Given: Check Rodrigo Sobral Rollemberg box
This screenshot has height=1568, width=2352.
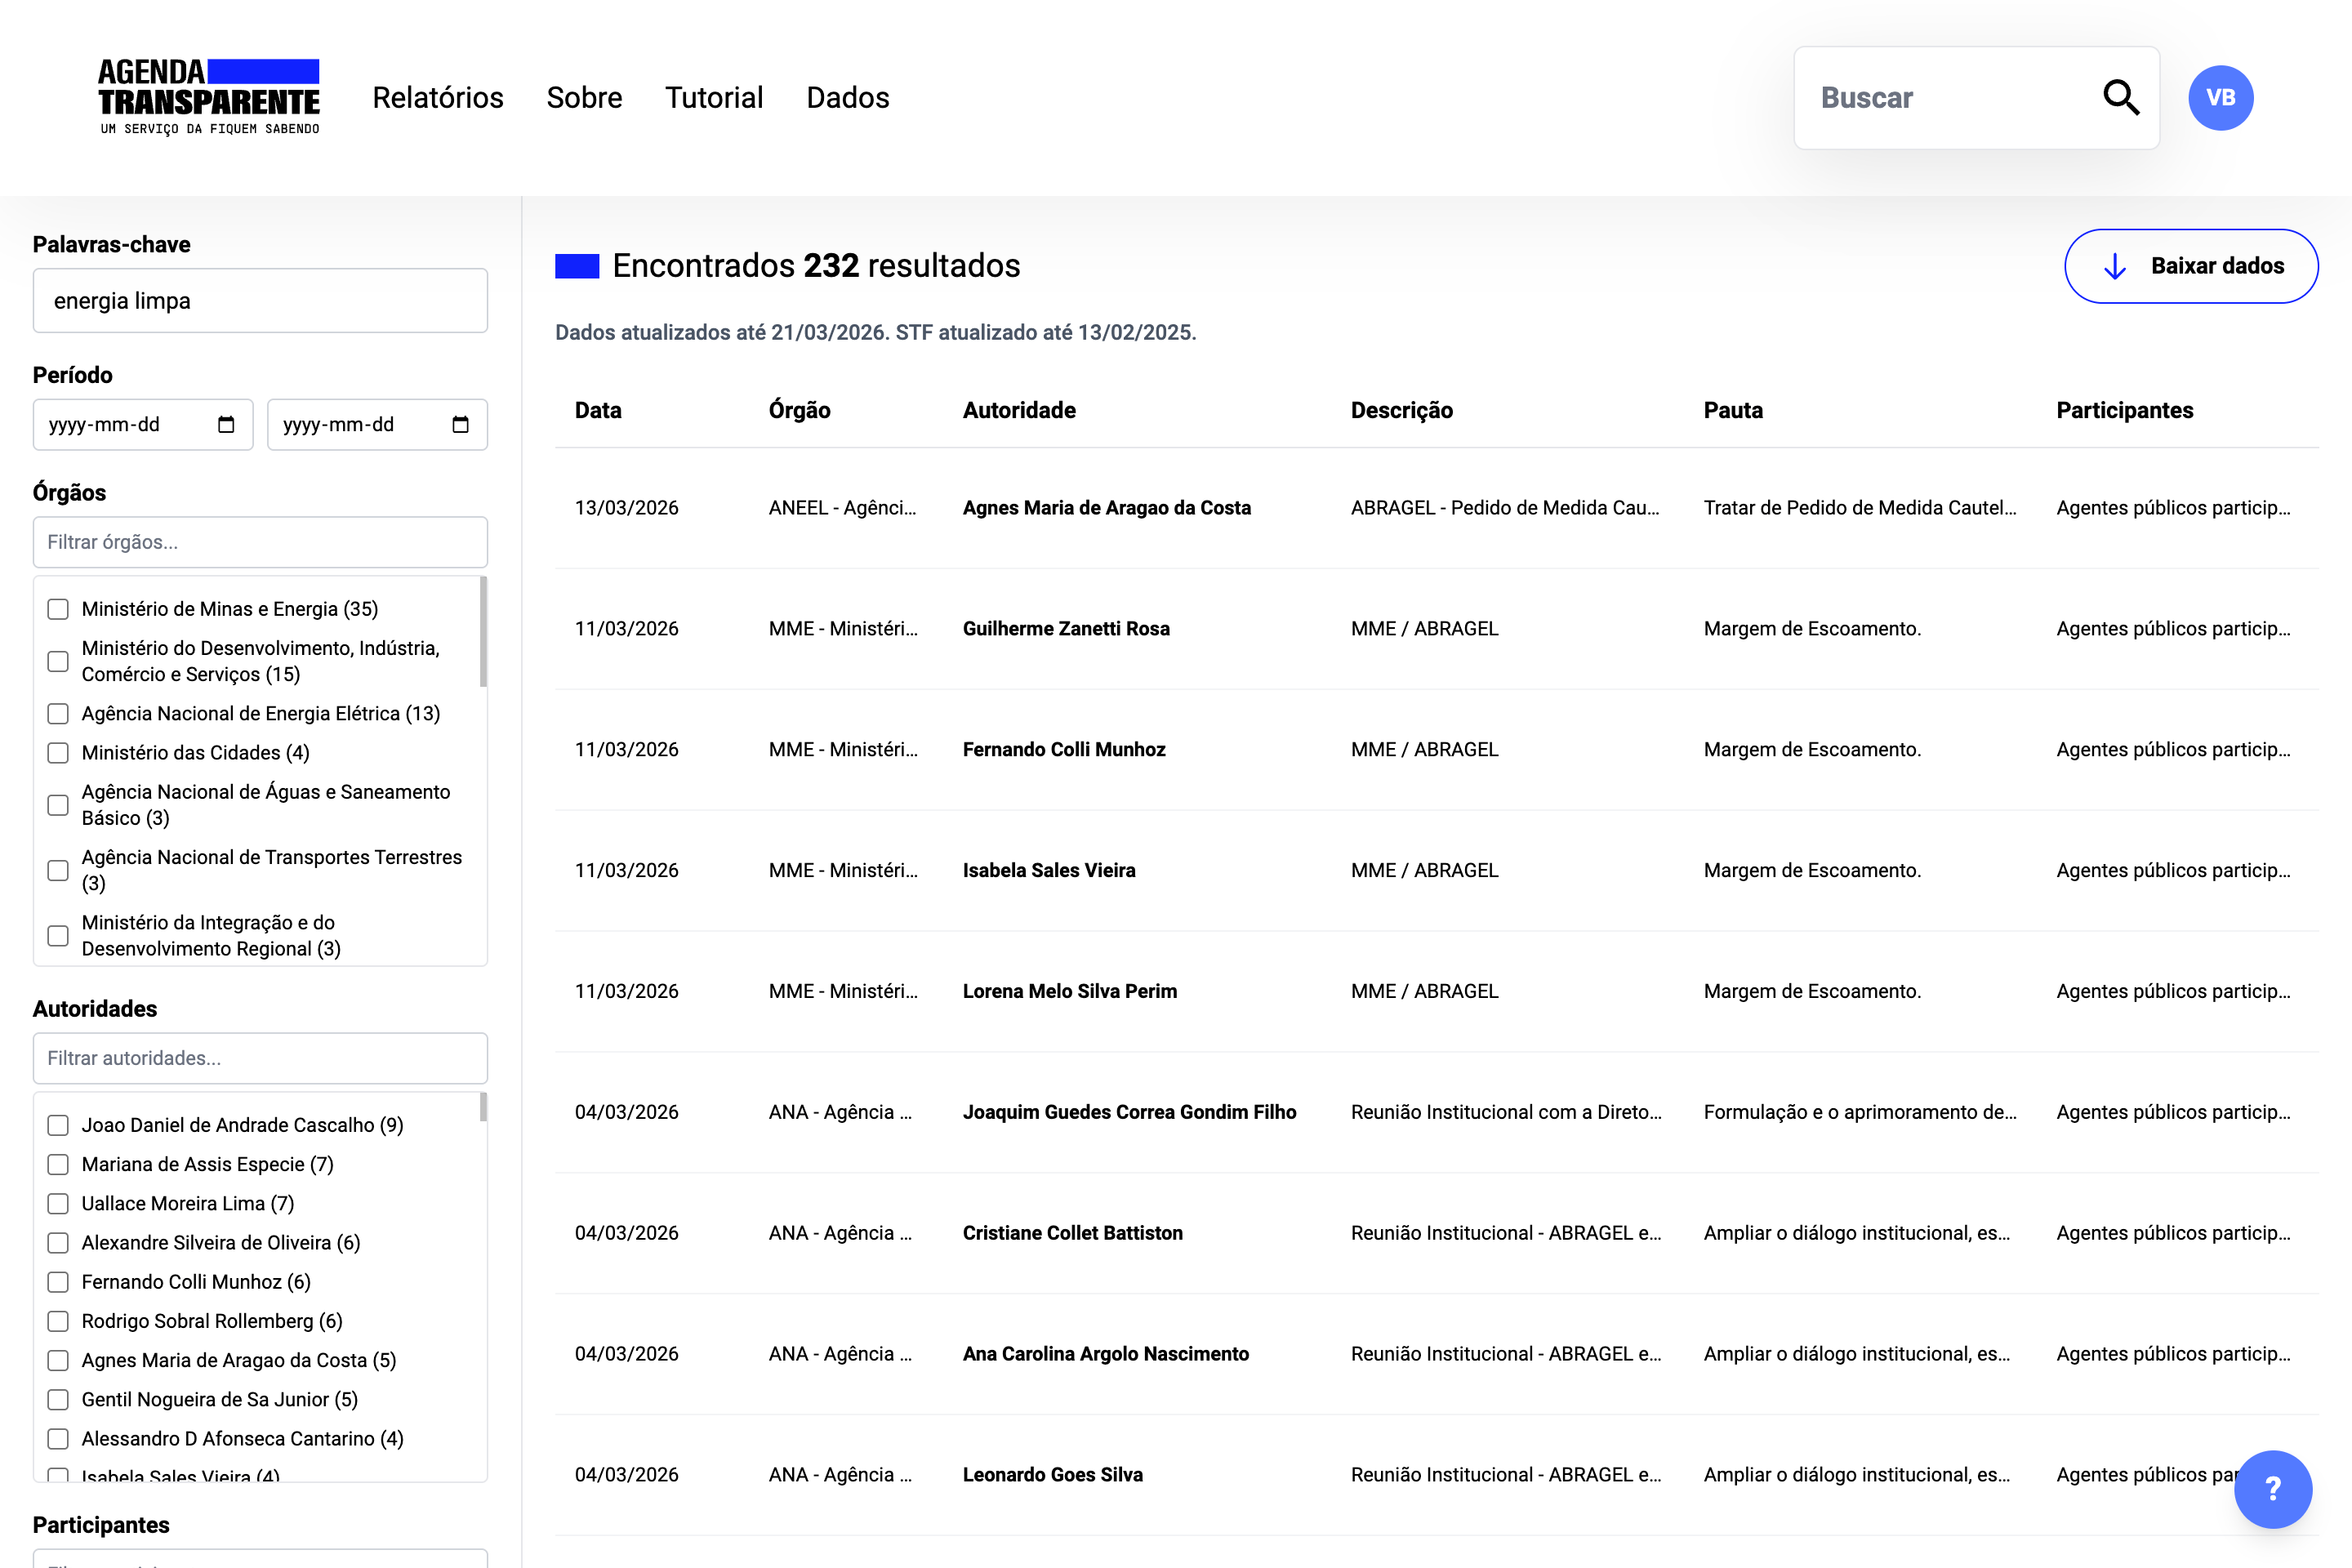Looking at the screenshot, I should [58, 1321].
